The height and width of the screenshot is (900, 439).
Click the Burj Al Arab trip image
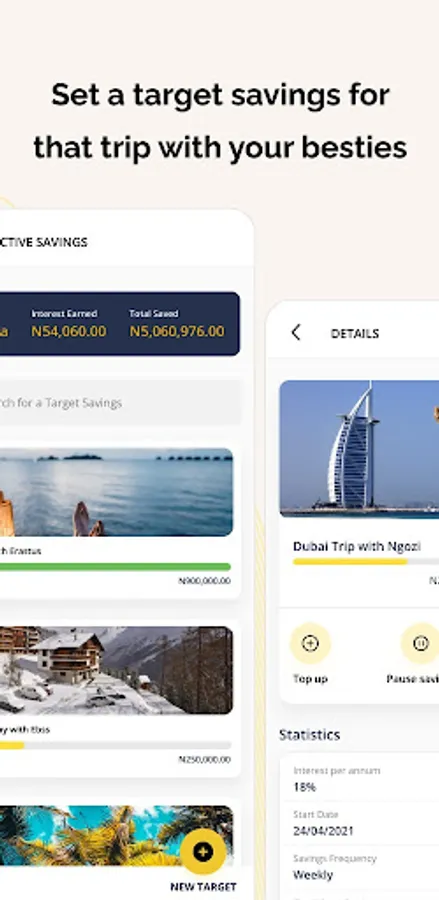pyautogui.click(x=359, y=449)
